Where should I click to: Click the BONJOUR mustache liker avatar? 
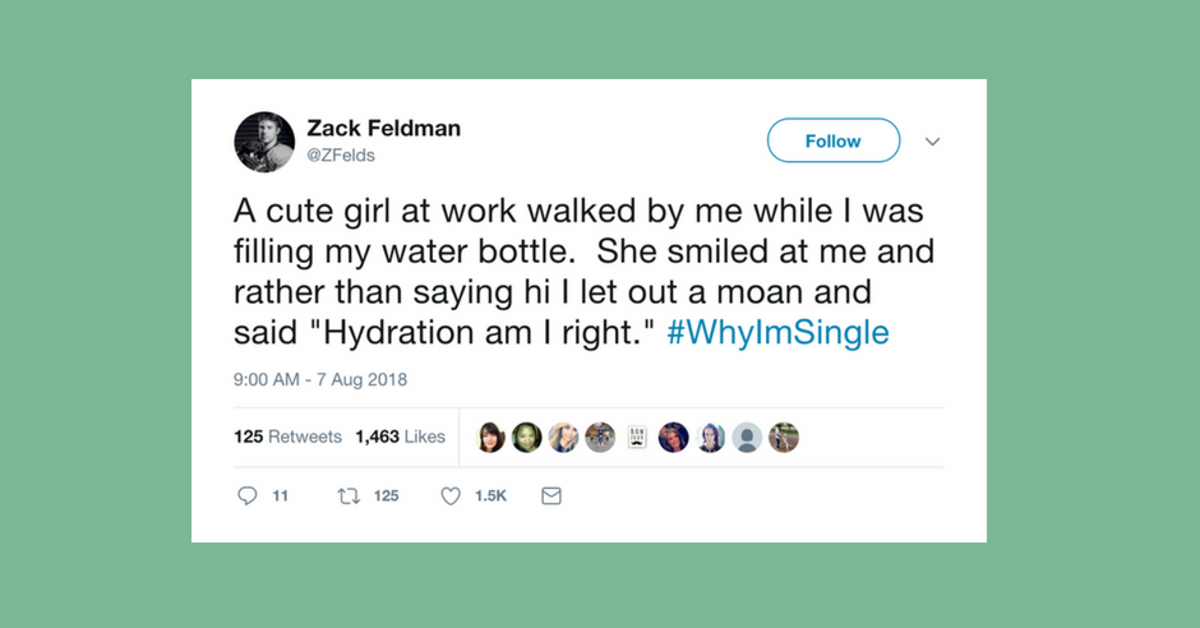[637, 437]
